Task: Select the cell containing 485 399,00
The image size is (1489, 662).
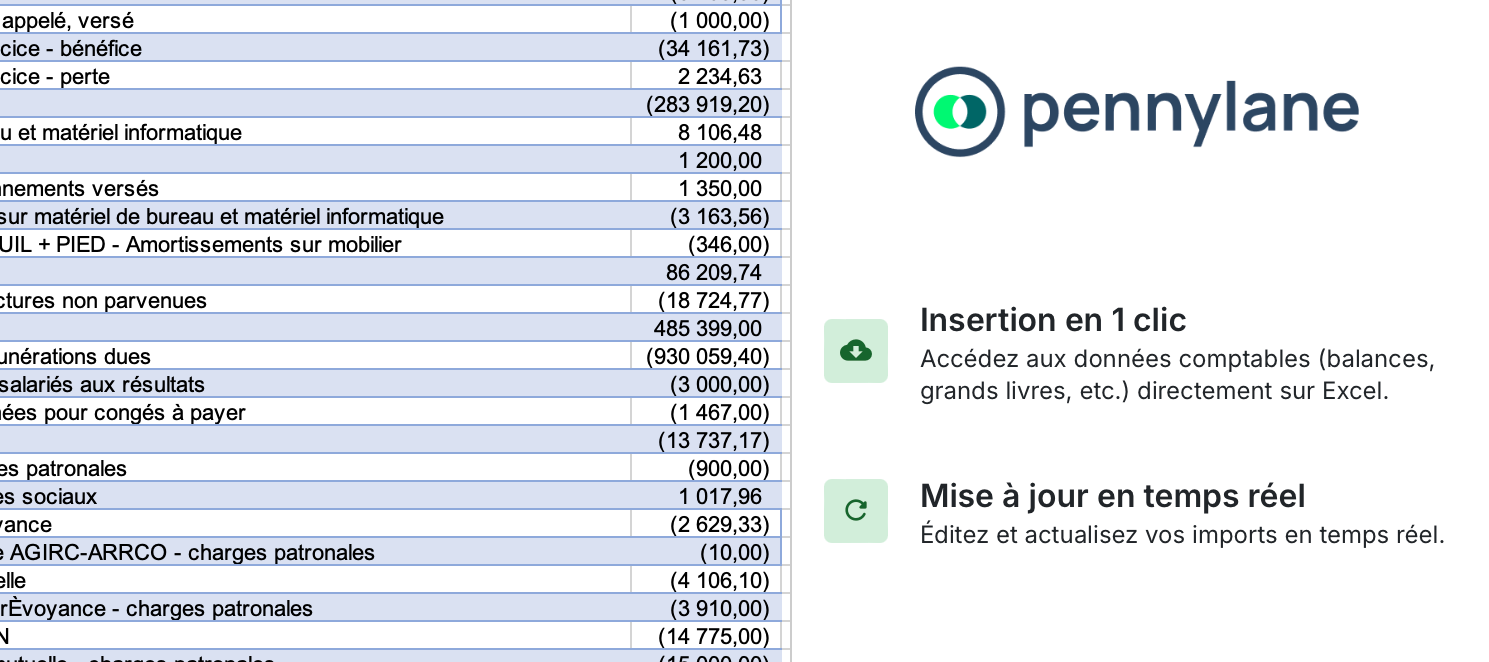Action: point(708,329)
